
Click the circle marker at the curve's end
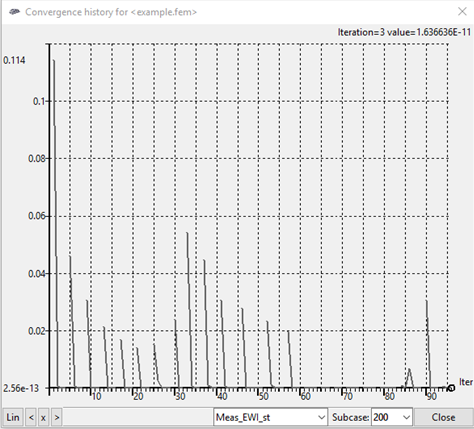tap(451, 388)
